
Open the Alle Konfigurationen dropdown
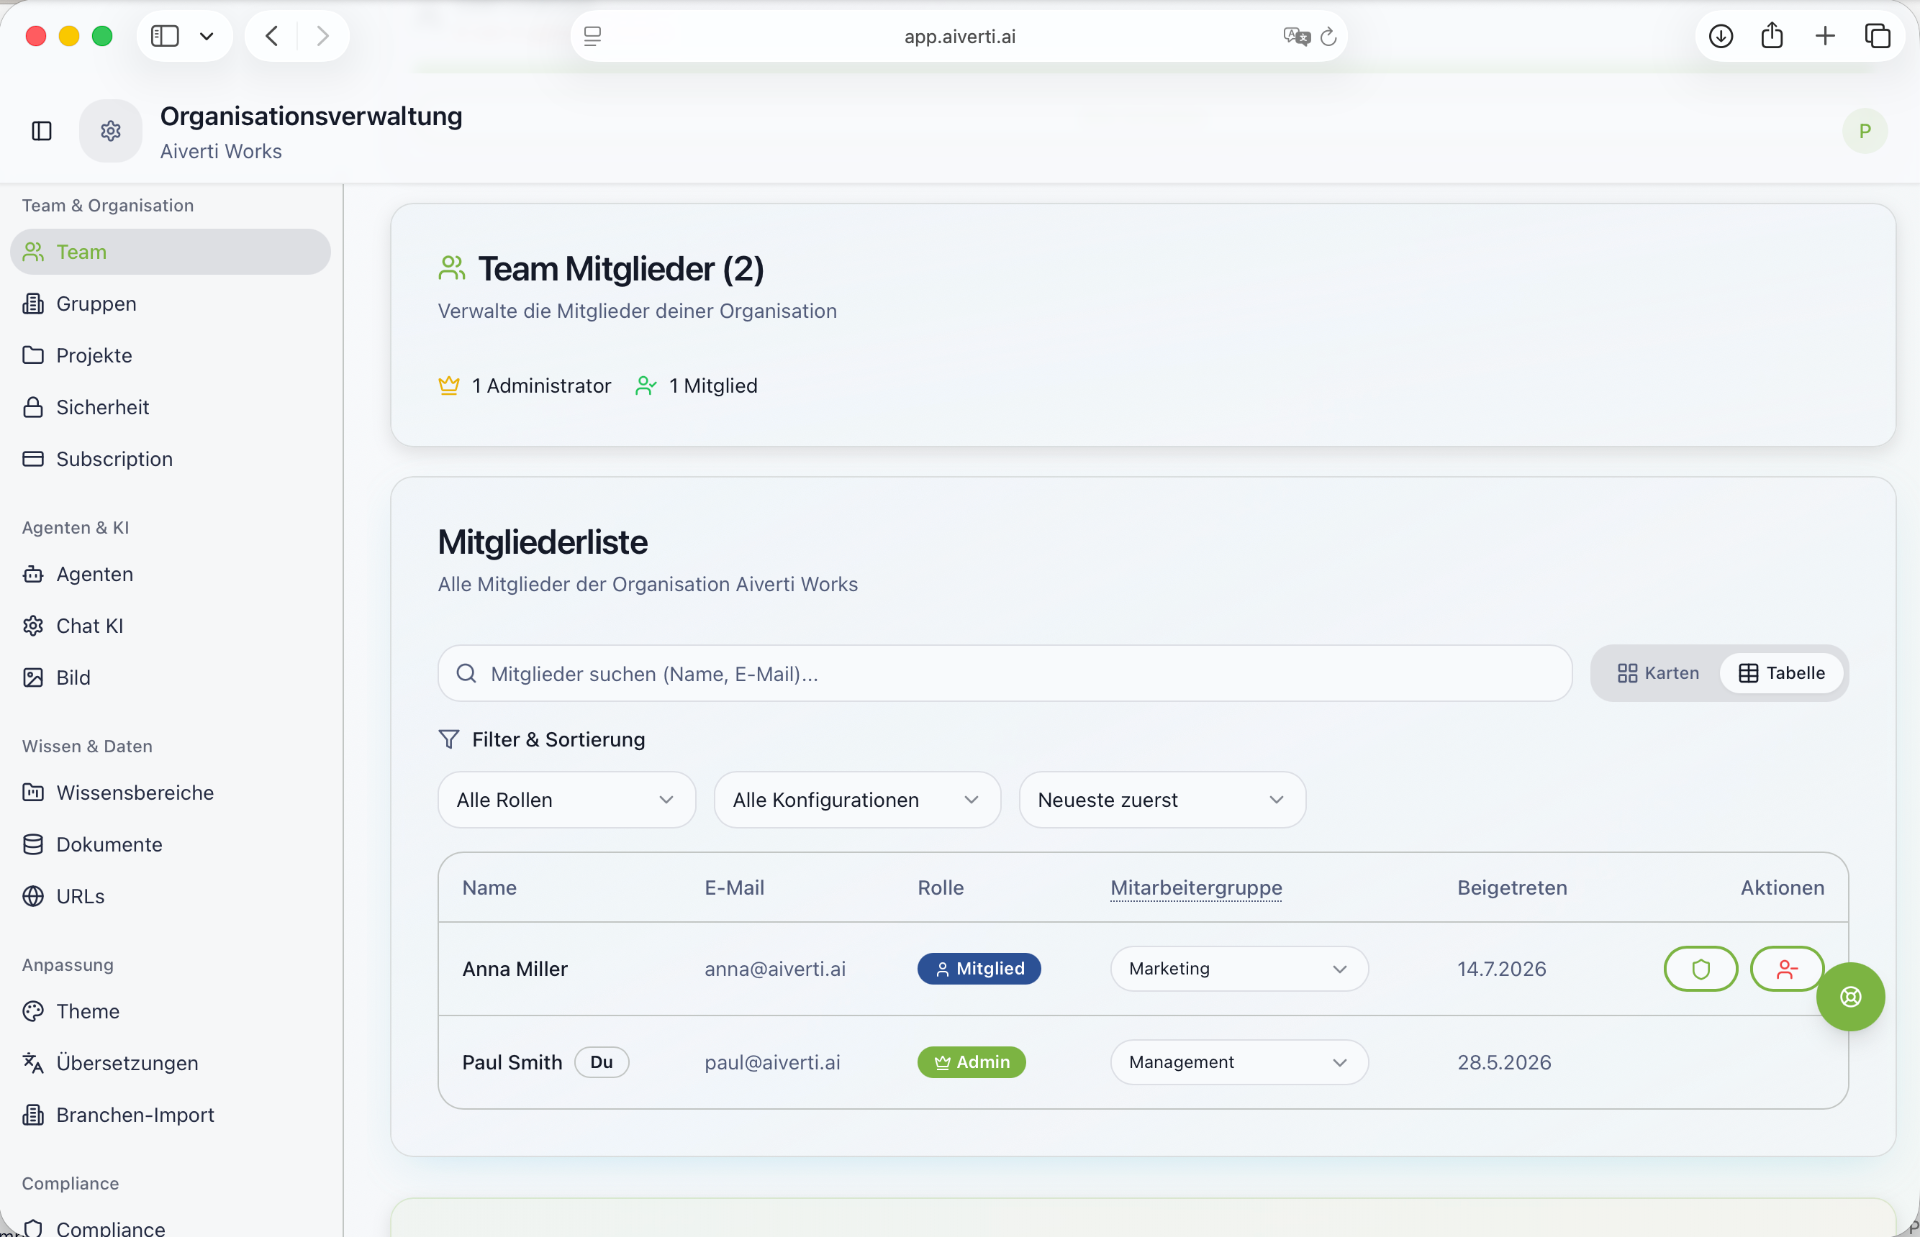tap(857, 800)
